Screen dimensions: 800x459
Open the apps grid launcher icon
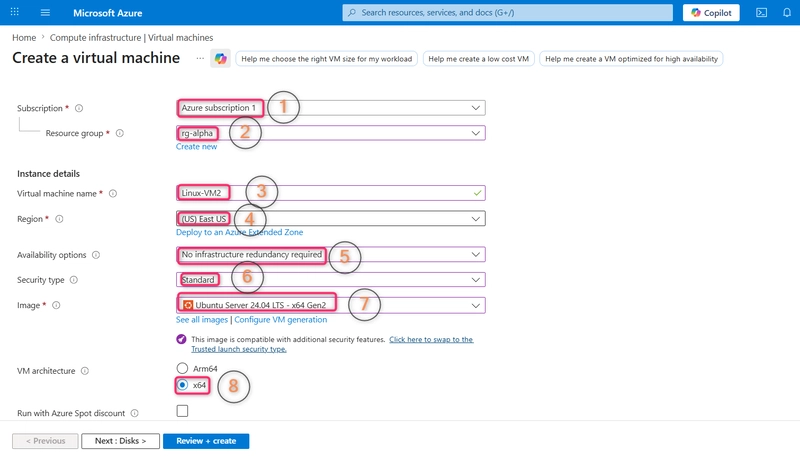pos(15,12)
